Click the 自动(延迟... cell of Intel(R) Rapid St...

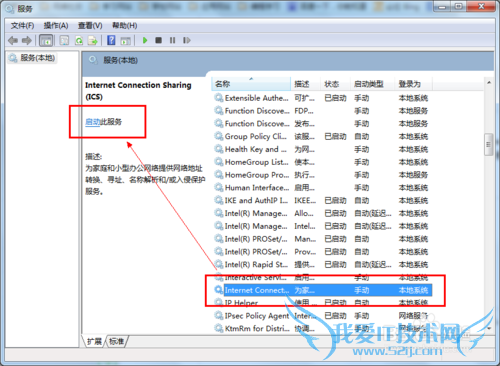click(373, 265)
